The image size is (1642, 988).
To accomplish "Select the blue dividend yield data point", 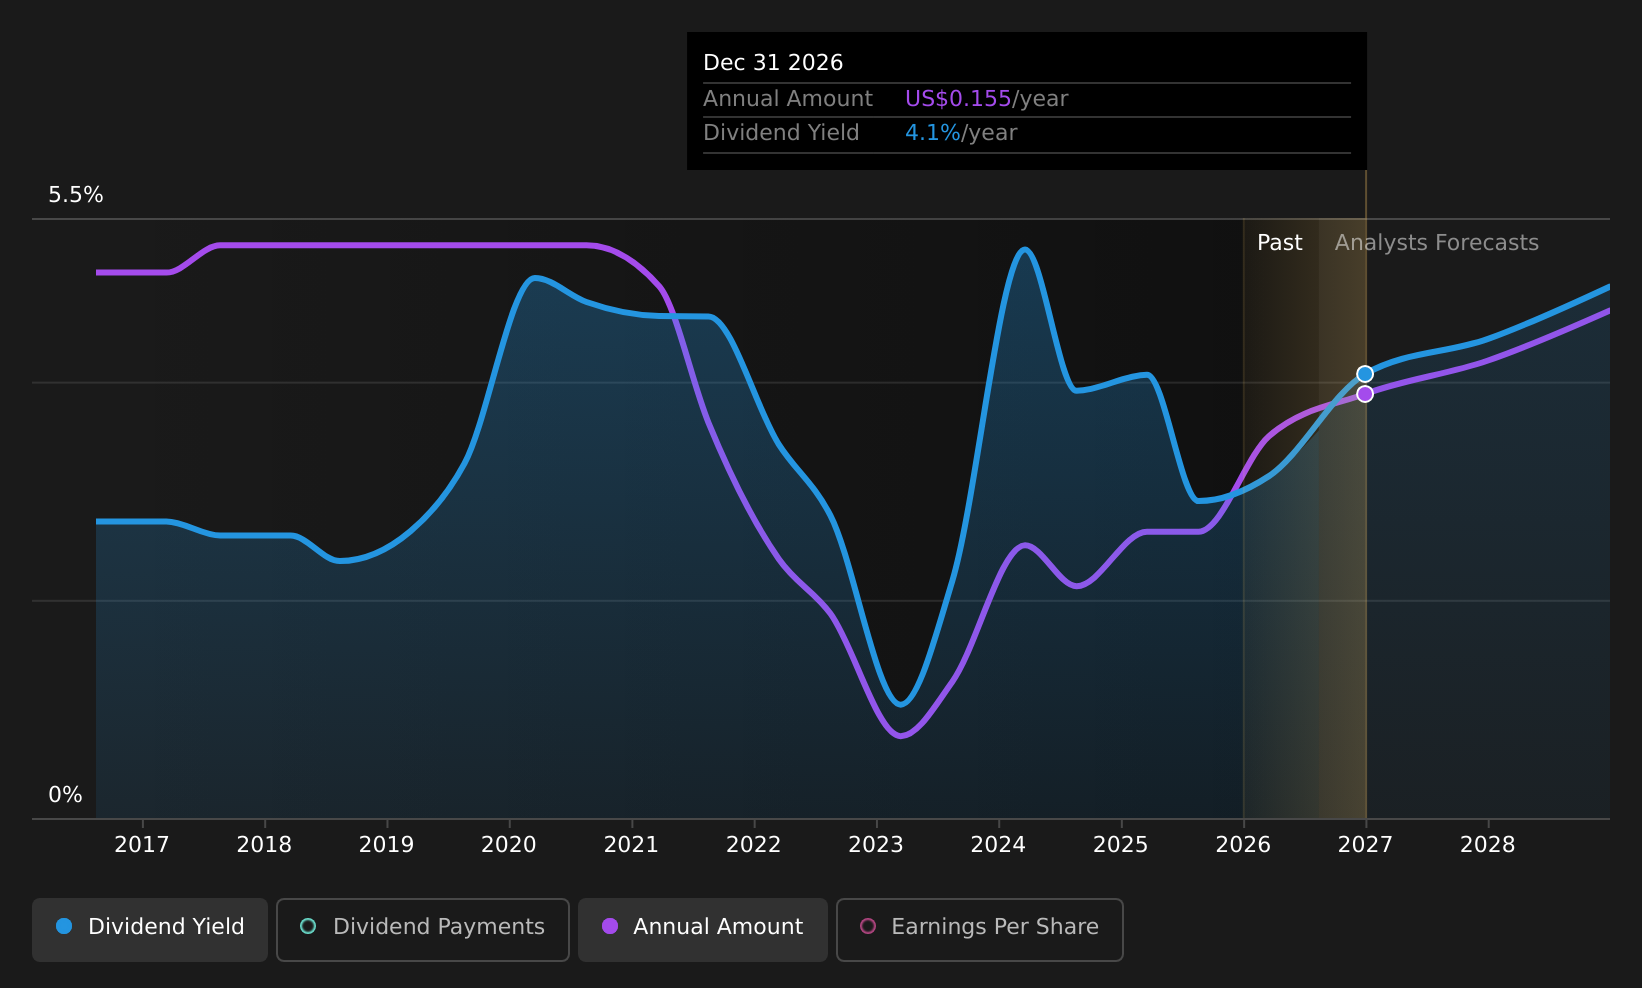I will 1365,374.
